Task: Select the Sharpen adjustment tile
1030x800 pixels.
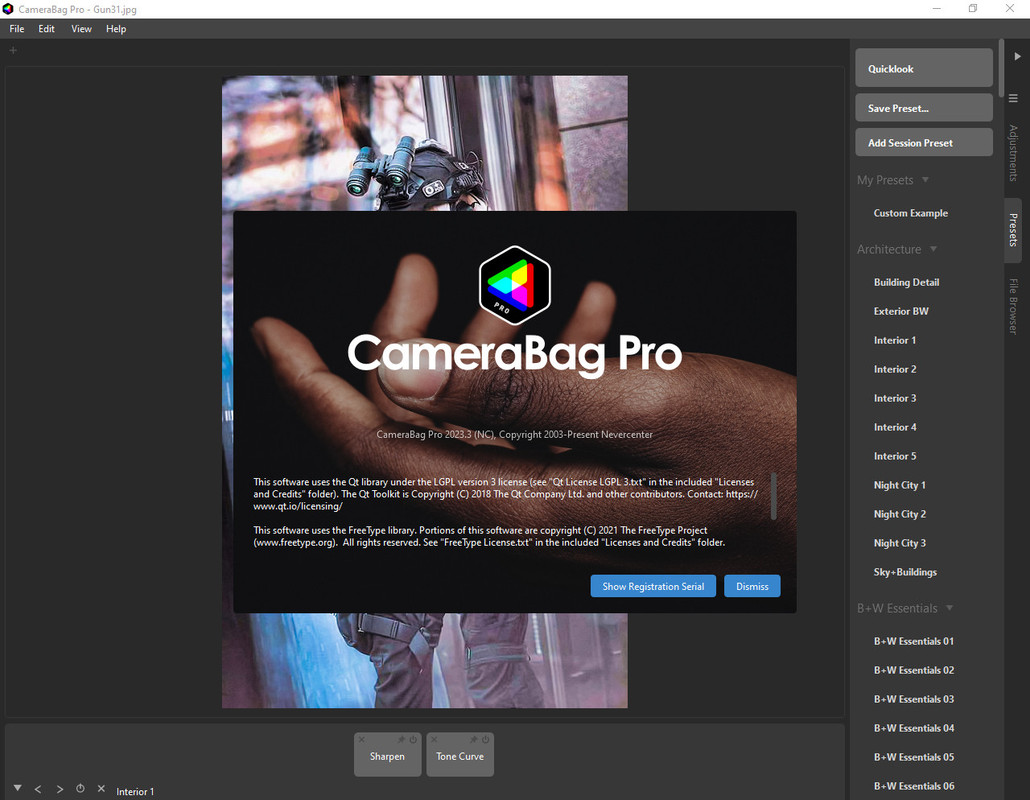Action: [388, 755]
